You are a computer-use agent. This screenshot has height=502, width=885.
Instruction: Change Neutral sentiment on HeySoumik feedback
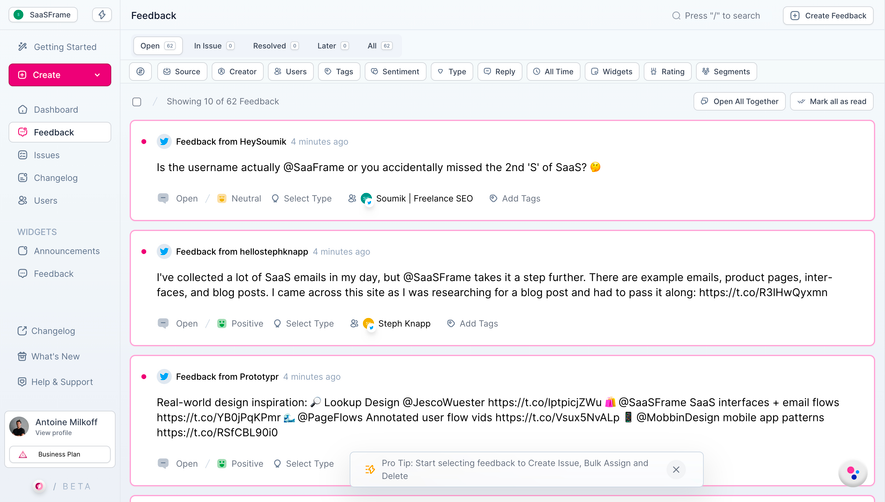click(239, 198)
